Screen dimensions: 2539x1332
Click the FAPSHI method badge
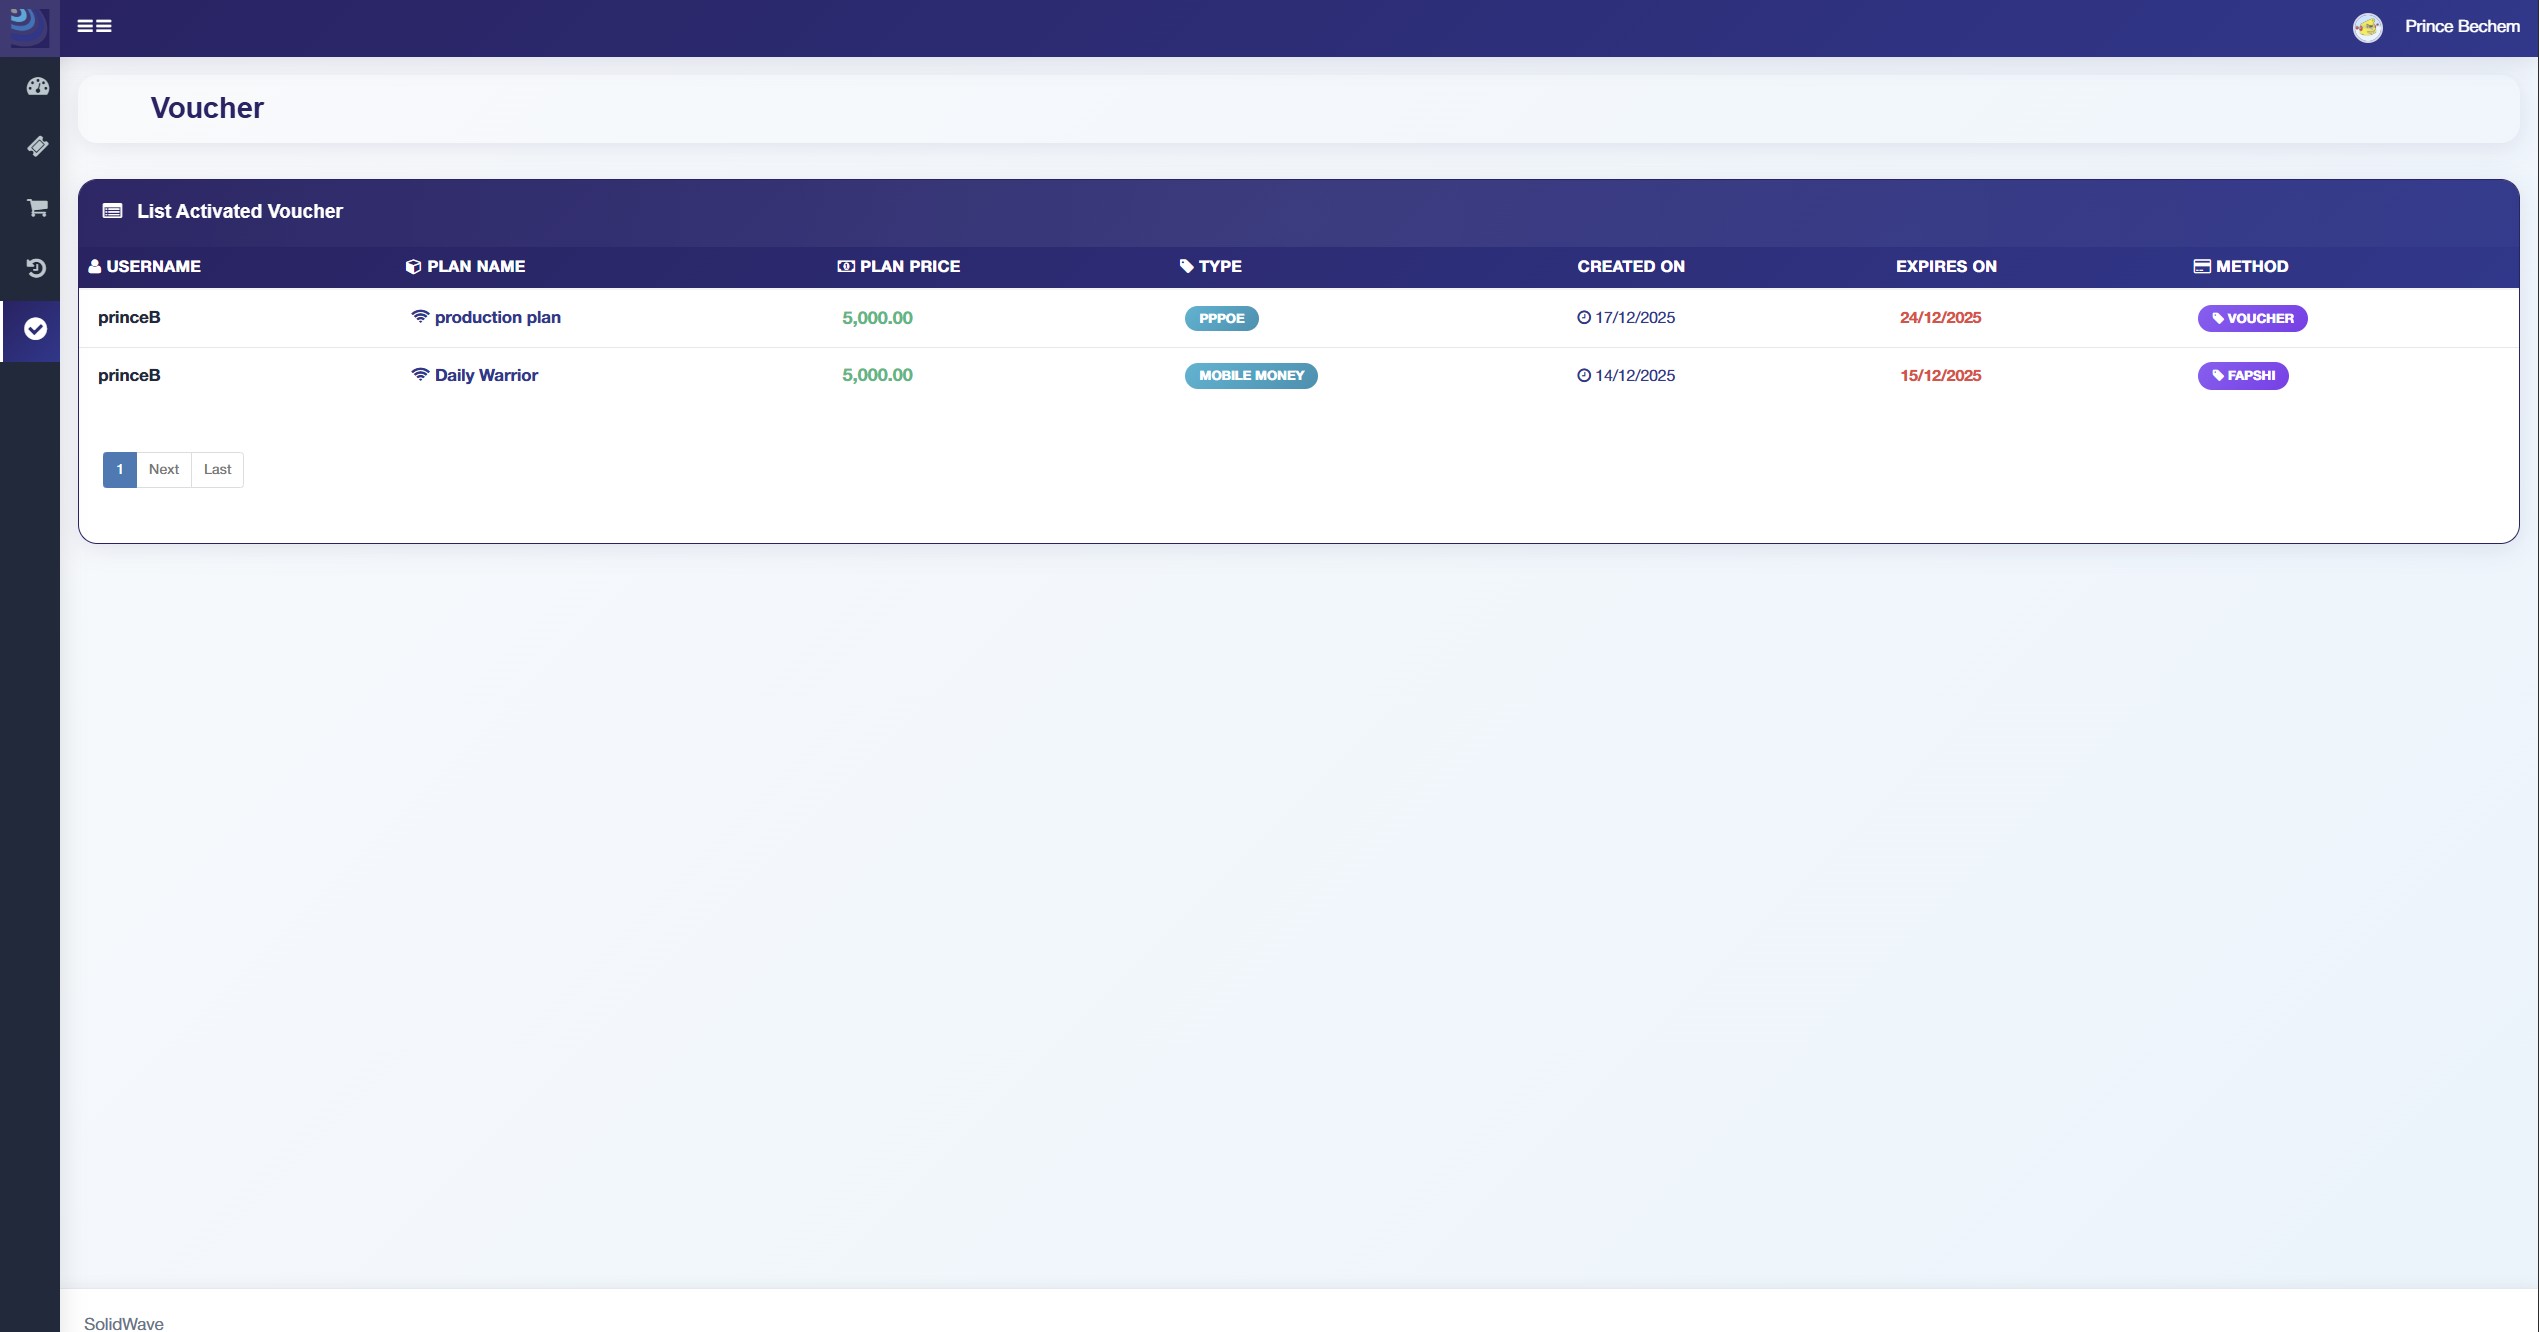tap(2242, 376)
